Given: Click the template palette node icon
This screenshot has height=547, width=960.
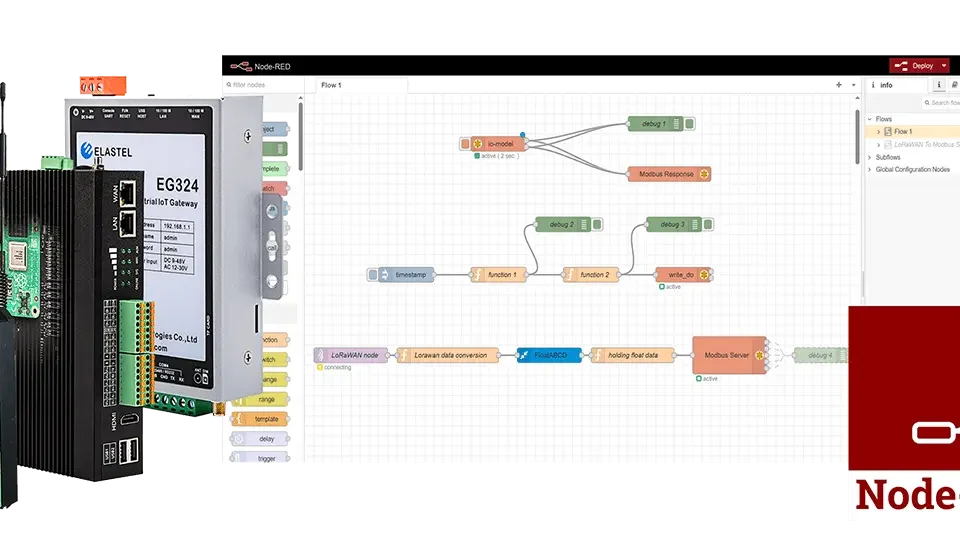Looking at the screenshot, I should pos(238,420).
